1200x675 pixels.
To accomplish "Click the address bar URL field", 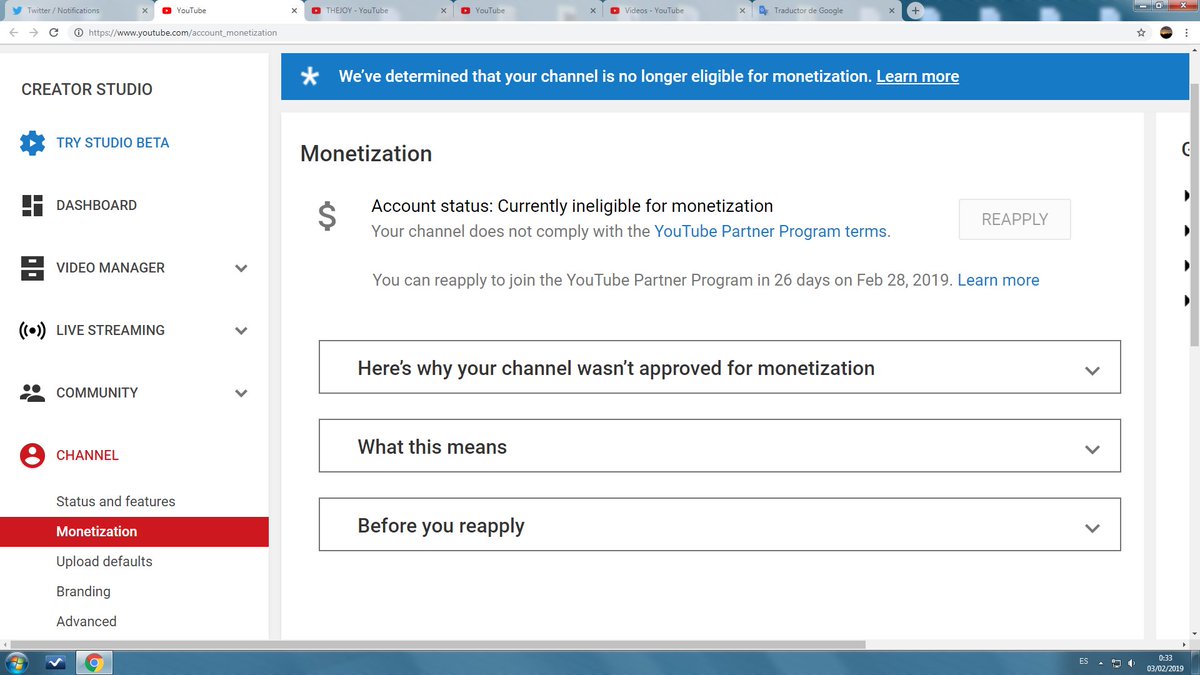I will click(x=600, y=32).
